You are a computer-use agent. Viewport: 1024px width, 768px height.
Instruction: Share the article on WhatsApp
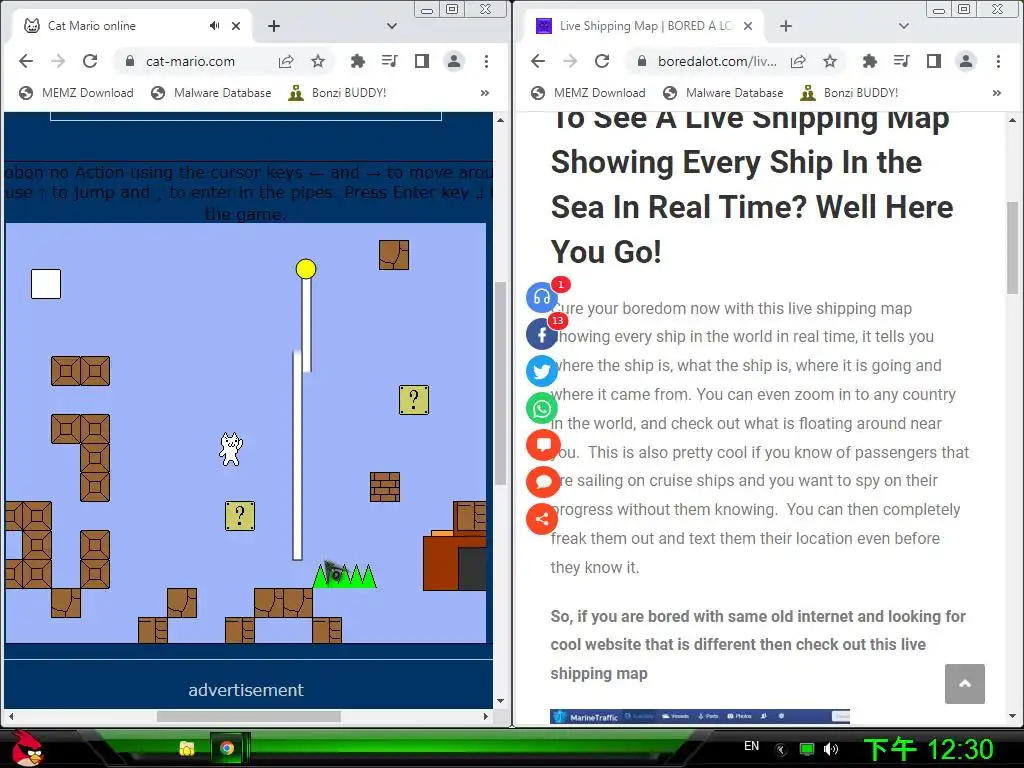pyautogui.click(x=542, y=409)
